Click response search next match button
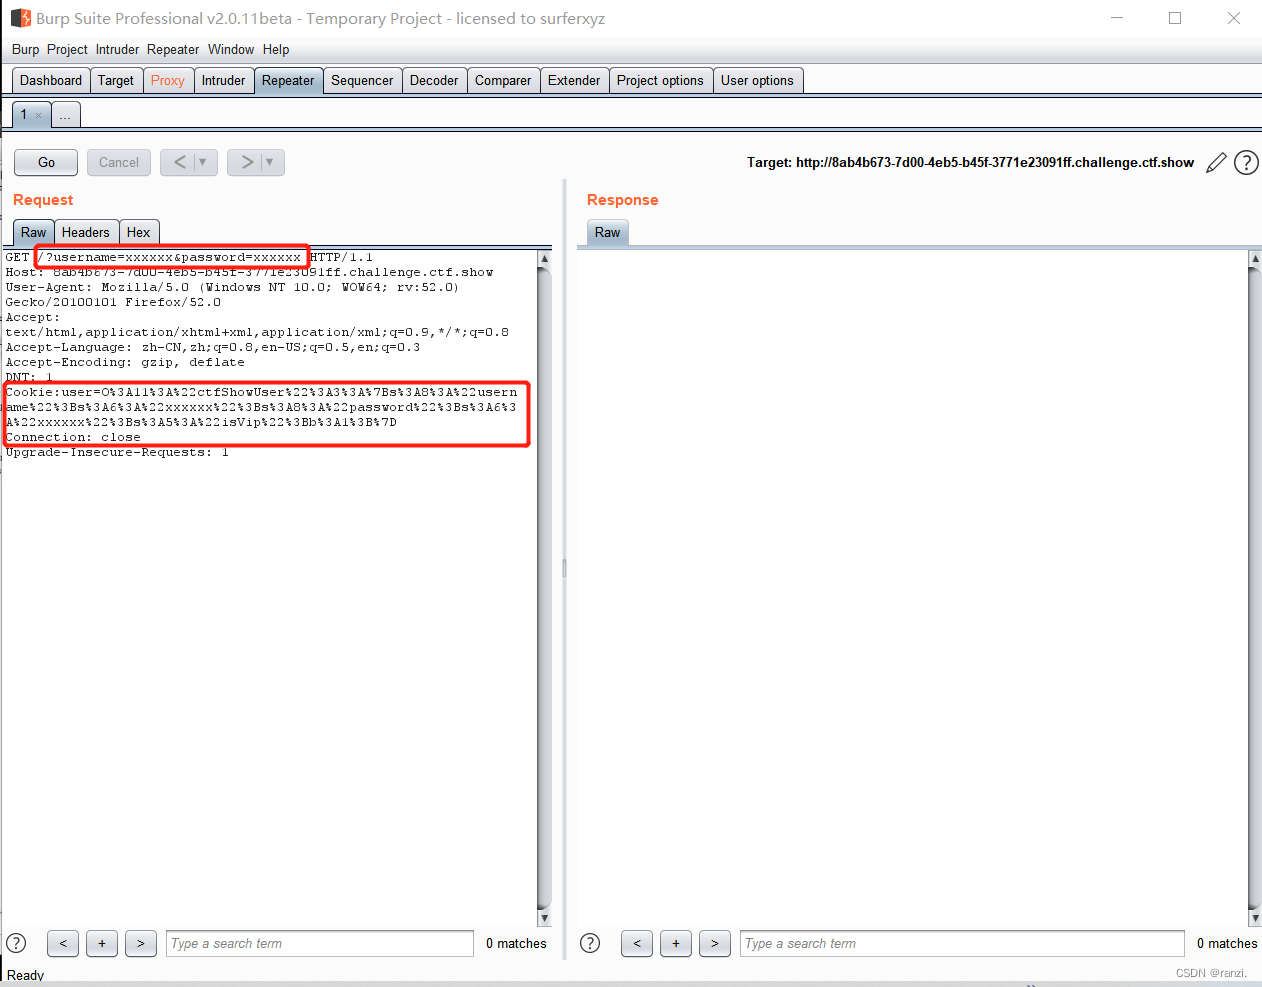 pyautogui.click(x=714, y=943)
